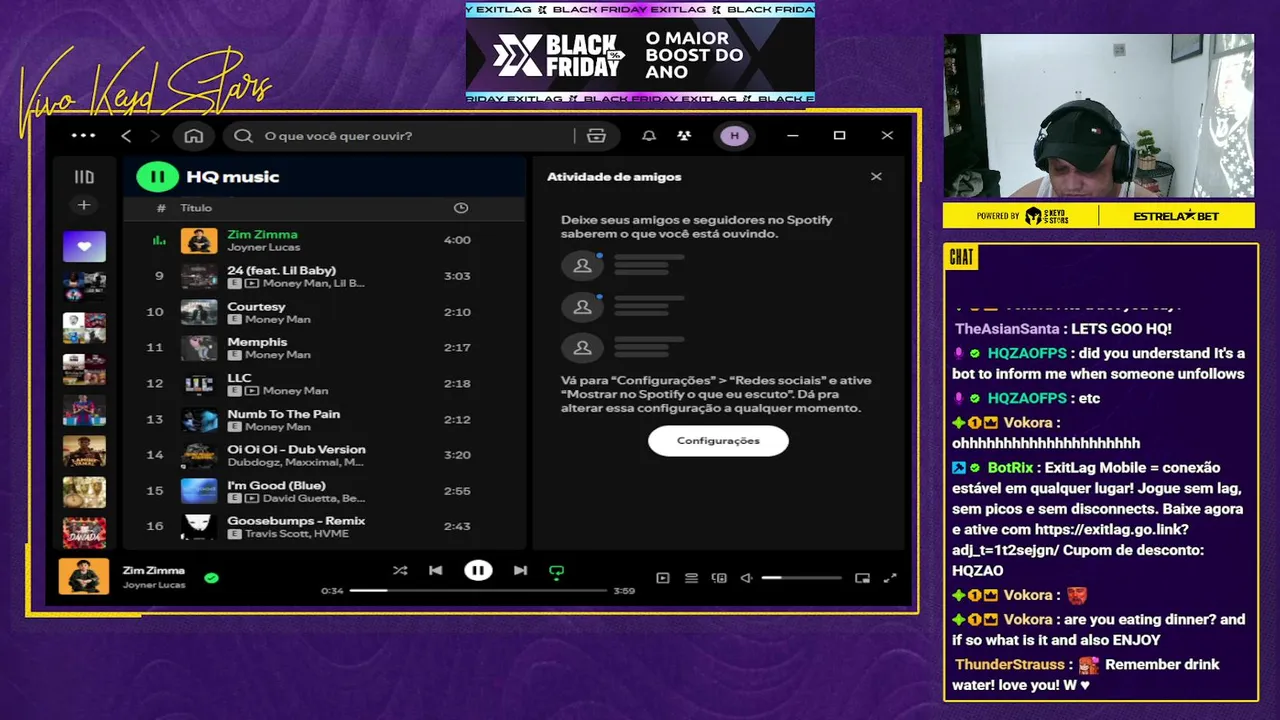
Task: Pause playback with the white center button
Action: coord(478,571)
